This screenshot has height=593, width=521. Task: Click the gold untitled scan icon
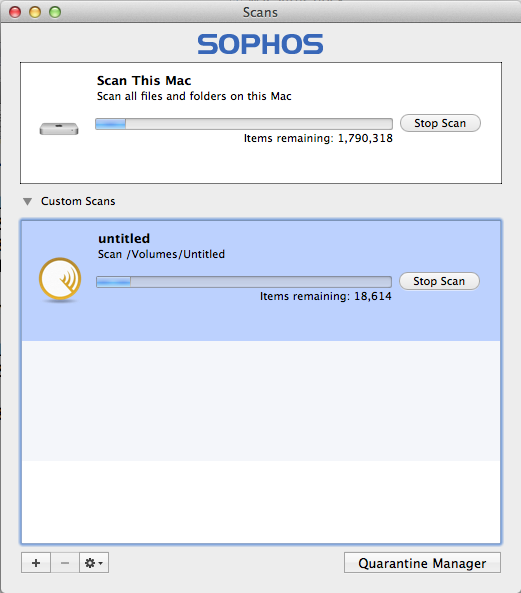pyautogui.click(x=60, y=280)
